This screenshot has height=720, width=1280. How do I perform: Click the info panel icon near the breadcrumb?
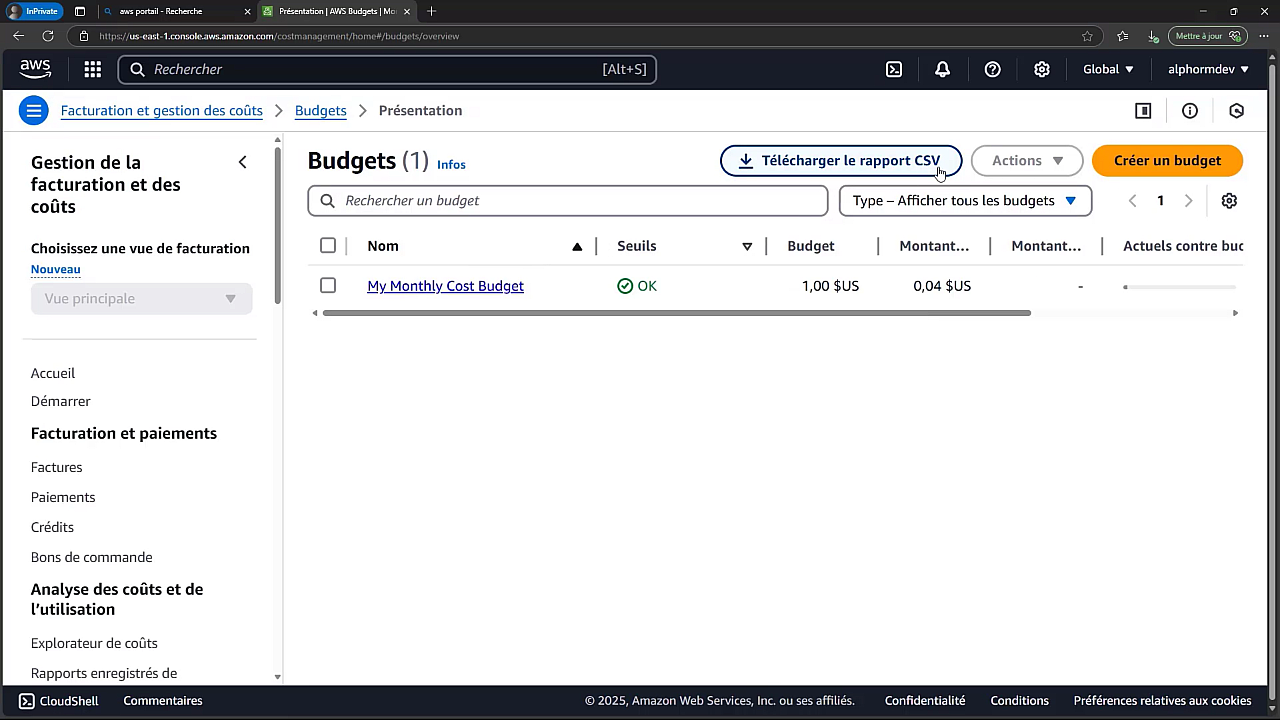pyautogui.click(x=1189, y=110)
